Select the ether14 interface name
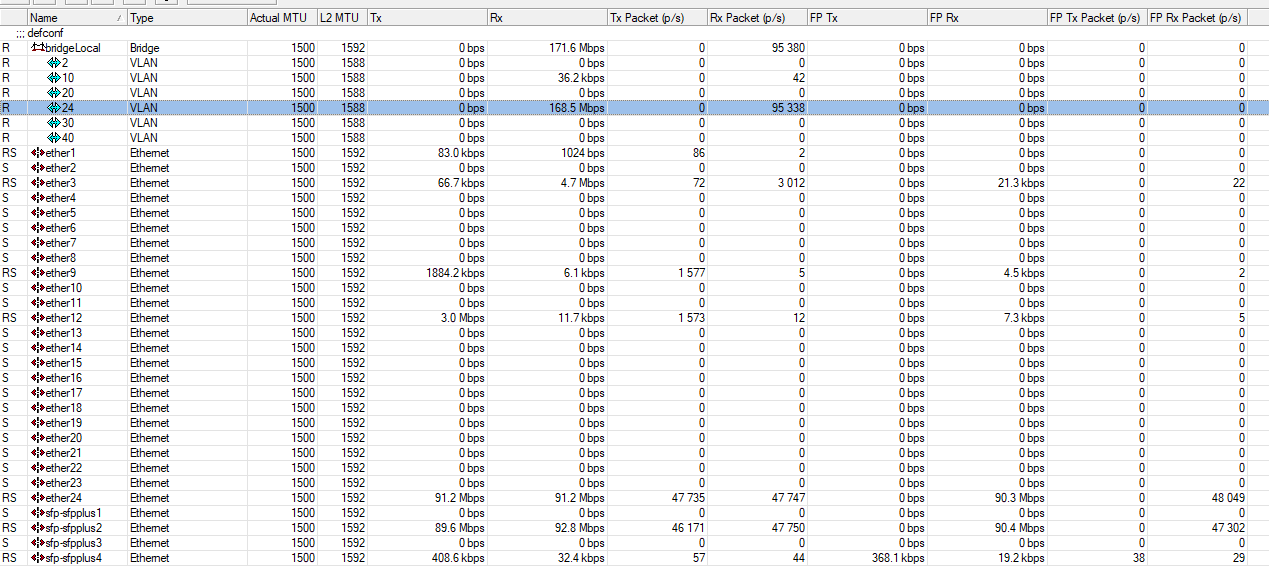Screen dimensions: 1269x587 (64, 348)
